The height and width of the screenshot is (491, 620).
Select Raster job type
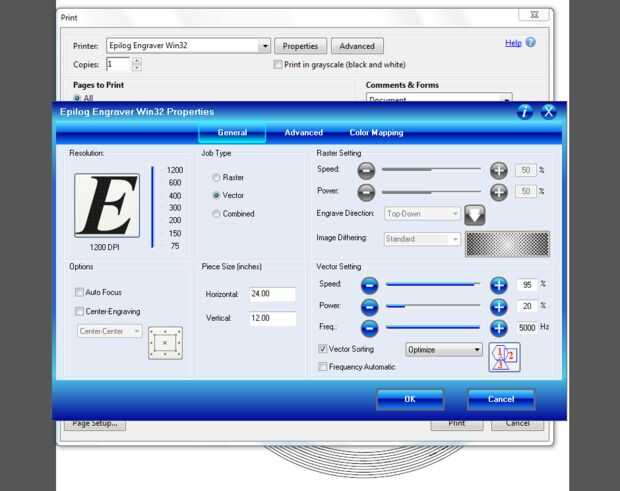tap(216, 178)
